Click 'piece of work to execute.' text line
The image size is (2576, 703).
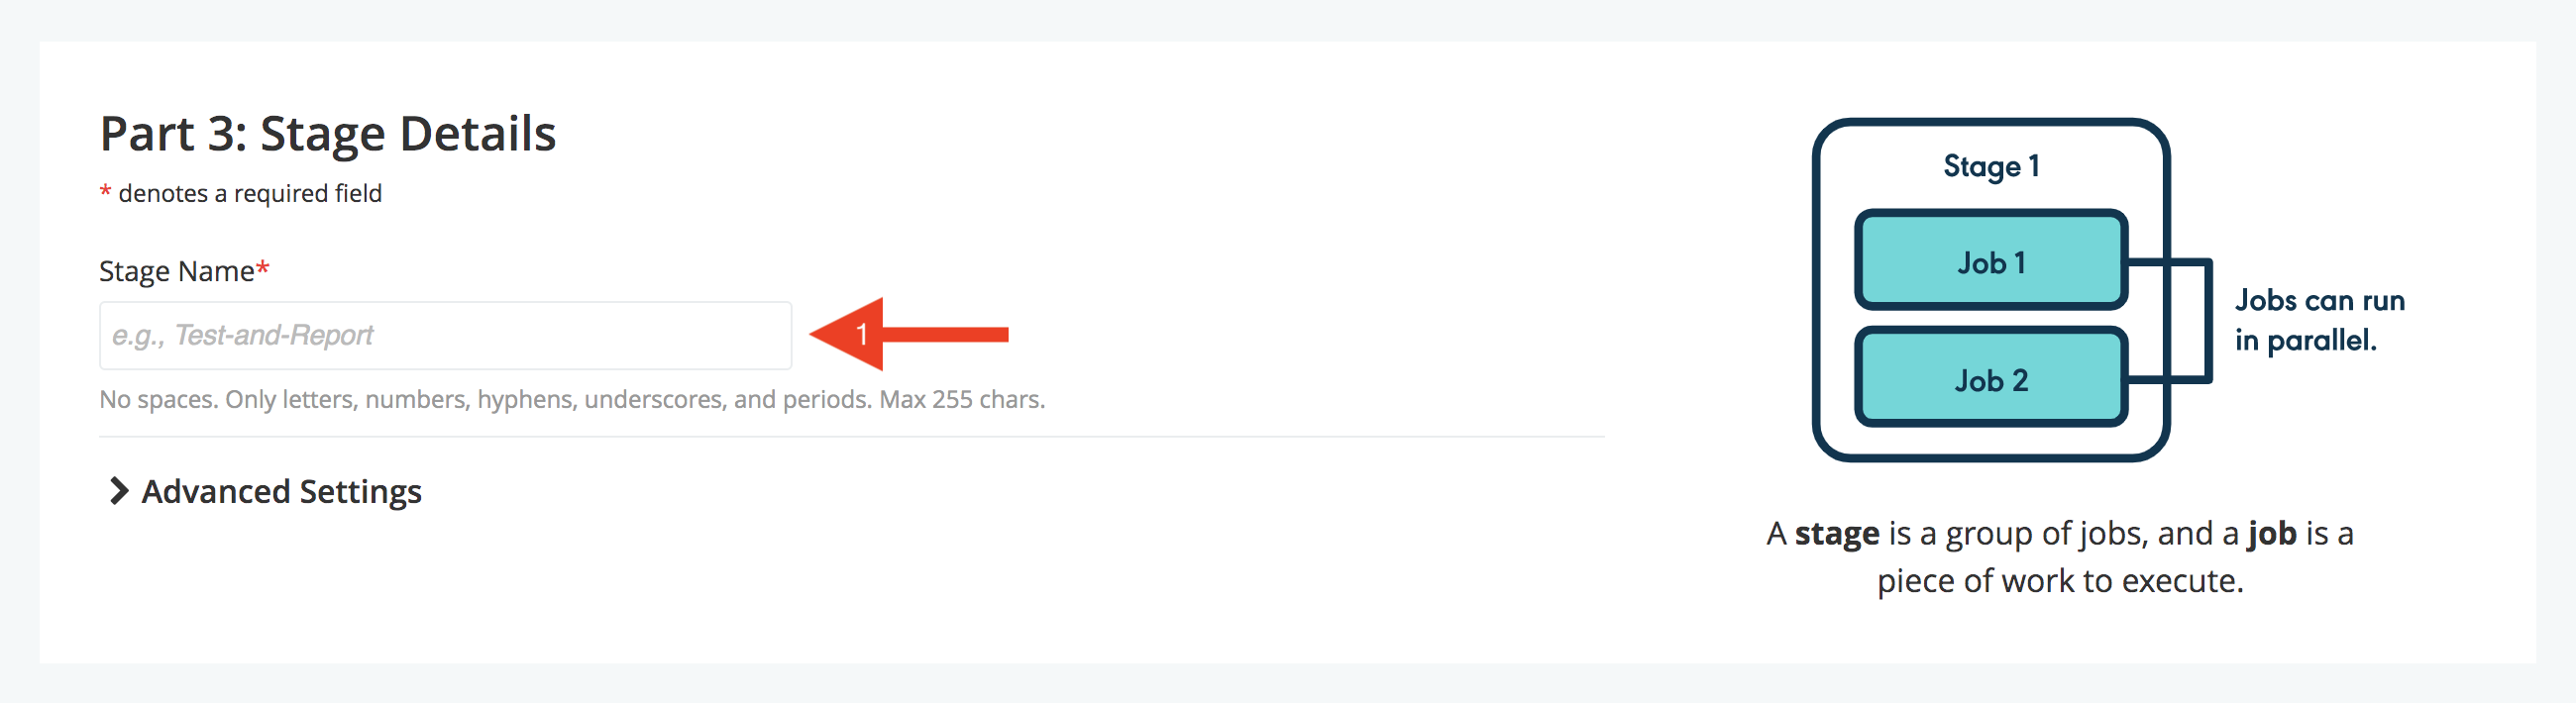coord(2060,581)
